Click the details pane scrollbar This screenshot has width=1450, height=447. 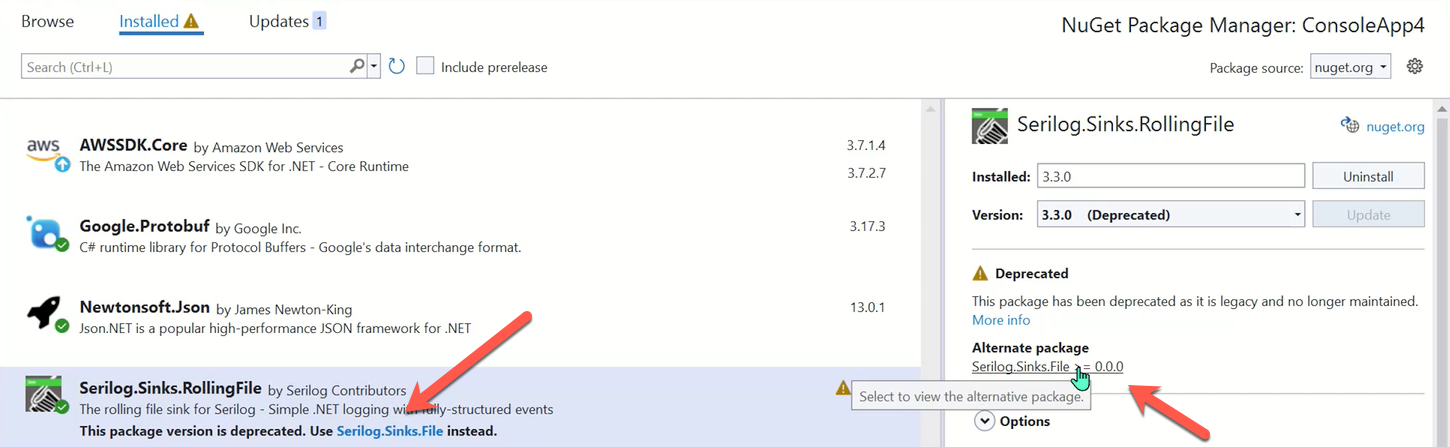pyautogui.click(x=1441, y=272)
